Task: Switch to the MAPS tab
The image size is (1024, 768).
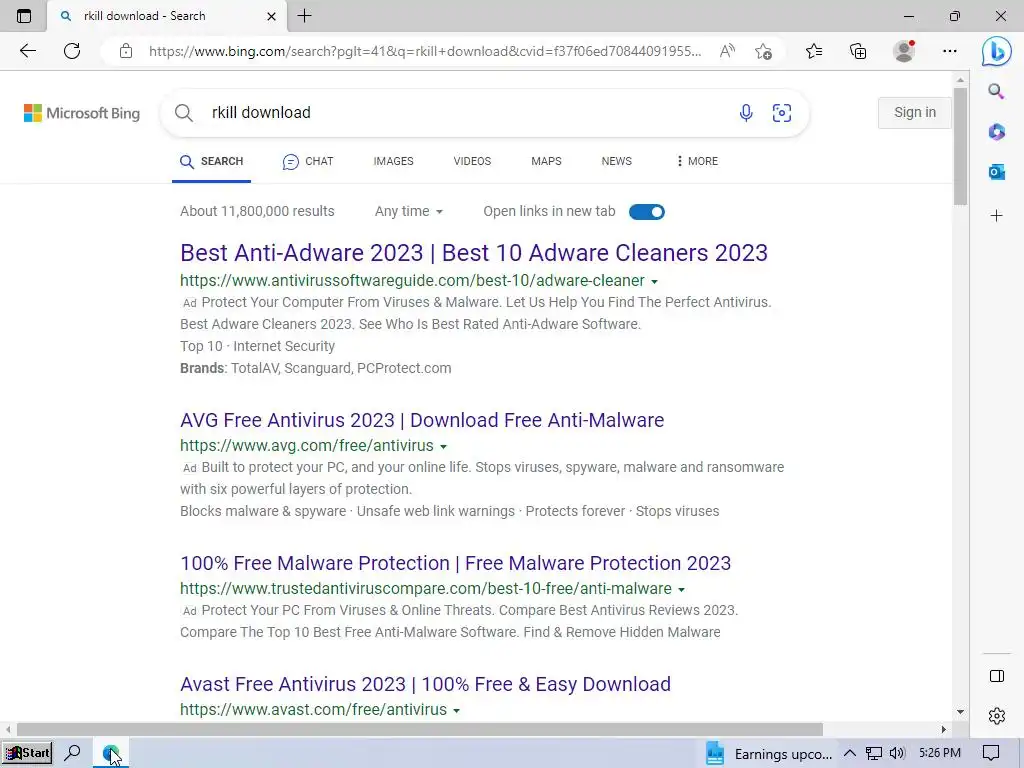Action: pyautogui.click(x=546, y=161)
